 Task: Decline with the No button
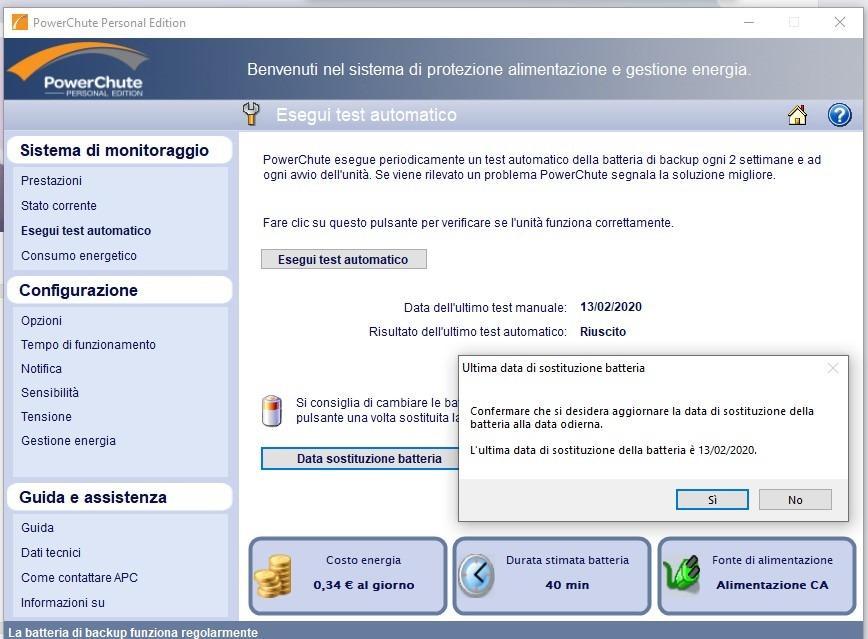point(795,499)
